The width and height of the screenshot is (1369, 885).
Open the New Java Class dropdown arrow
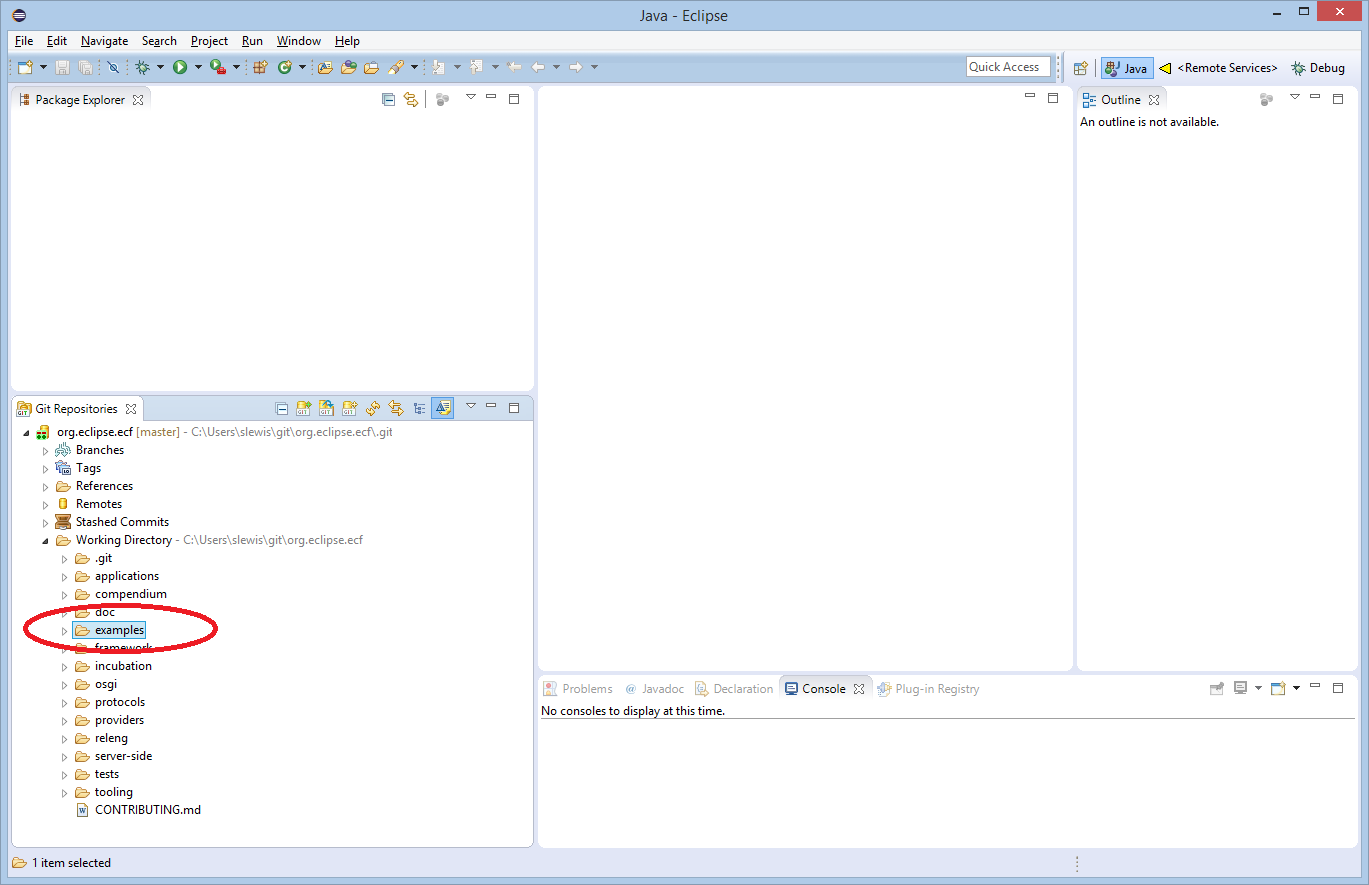302,67
